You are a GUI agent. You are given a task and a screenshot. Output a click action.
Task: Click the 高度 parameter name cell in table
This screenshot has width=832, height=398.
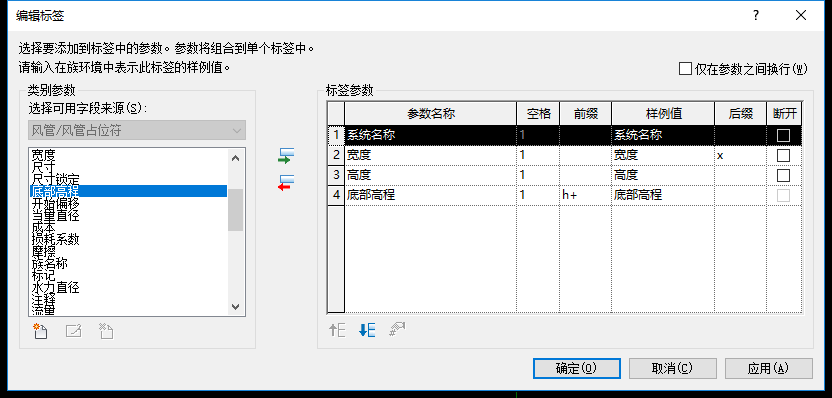click(x=430, y=175)
